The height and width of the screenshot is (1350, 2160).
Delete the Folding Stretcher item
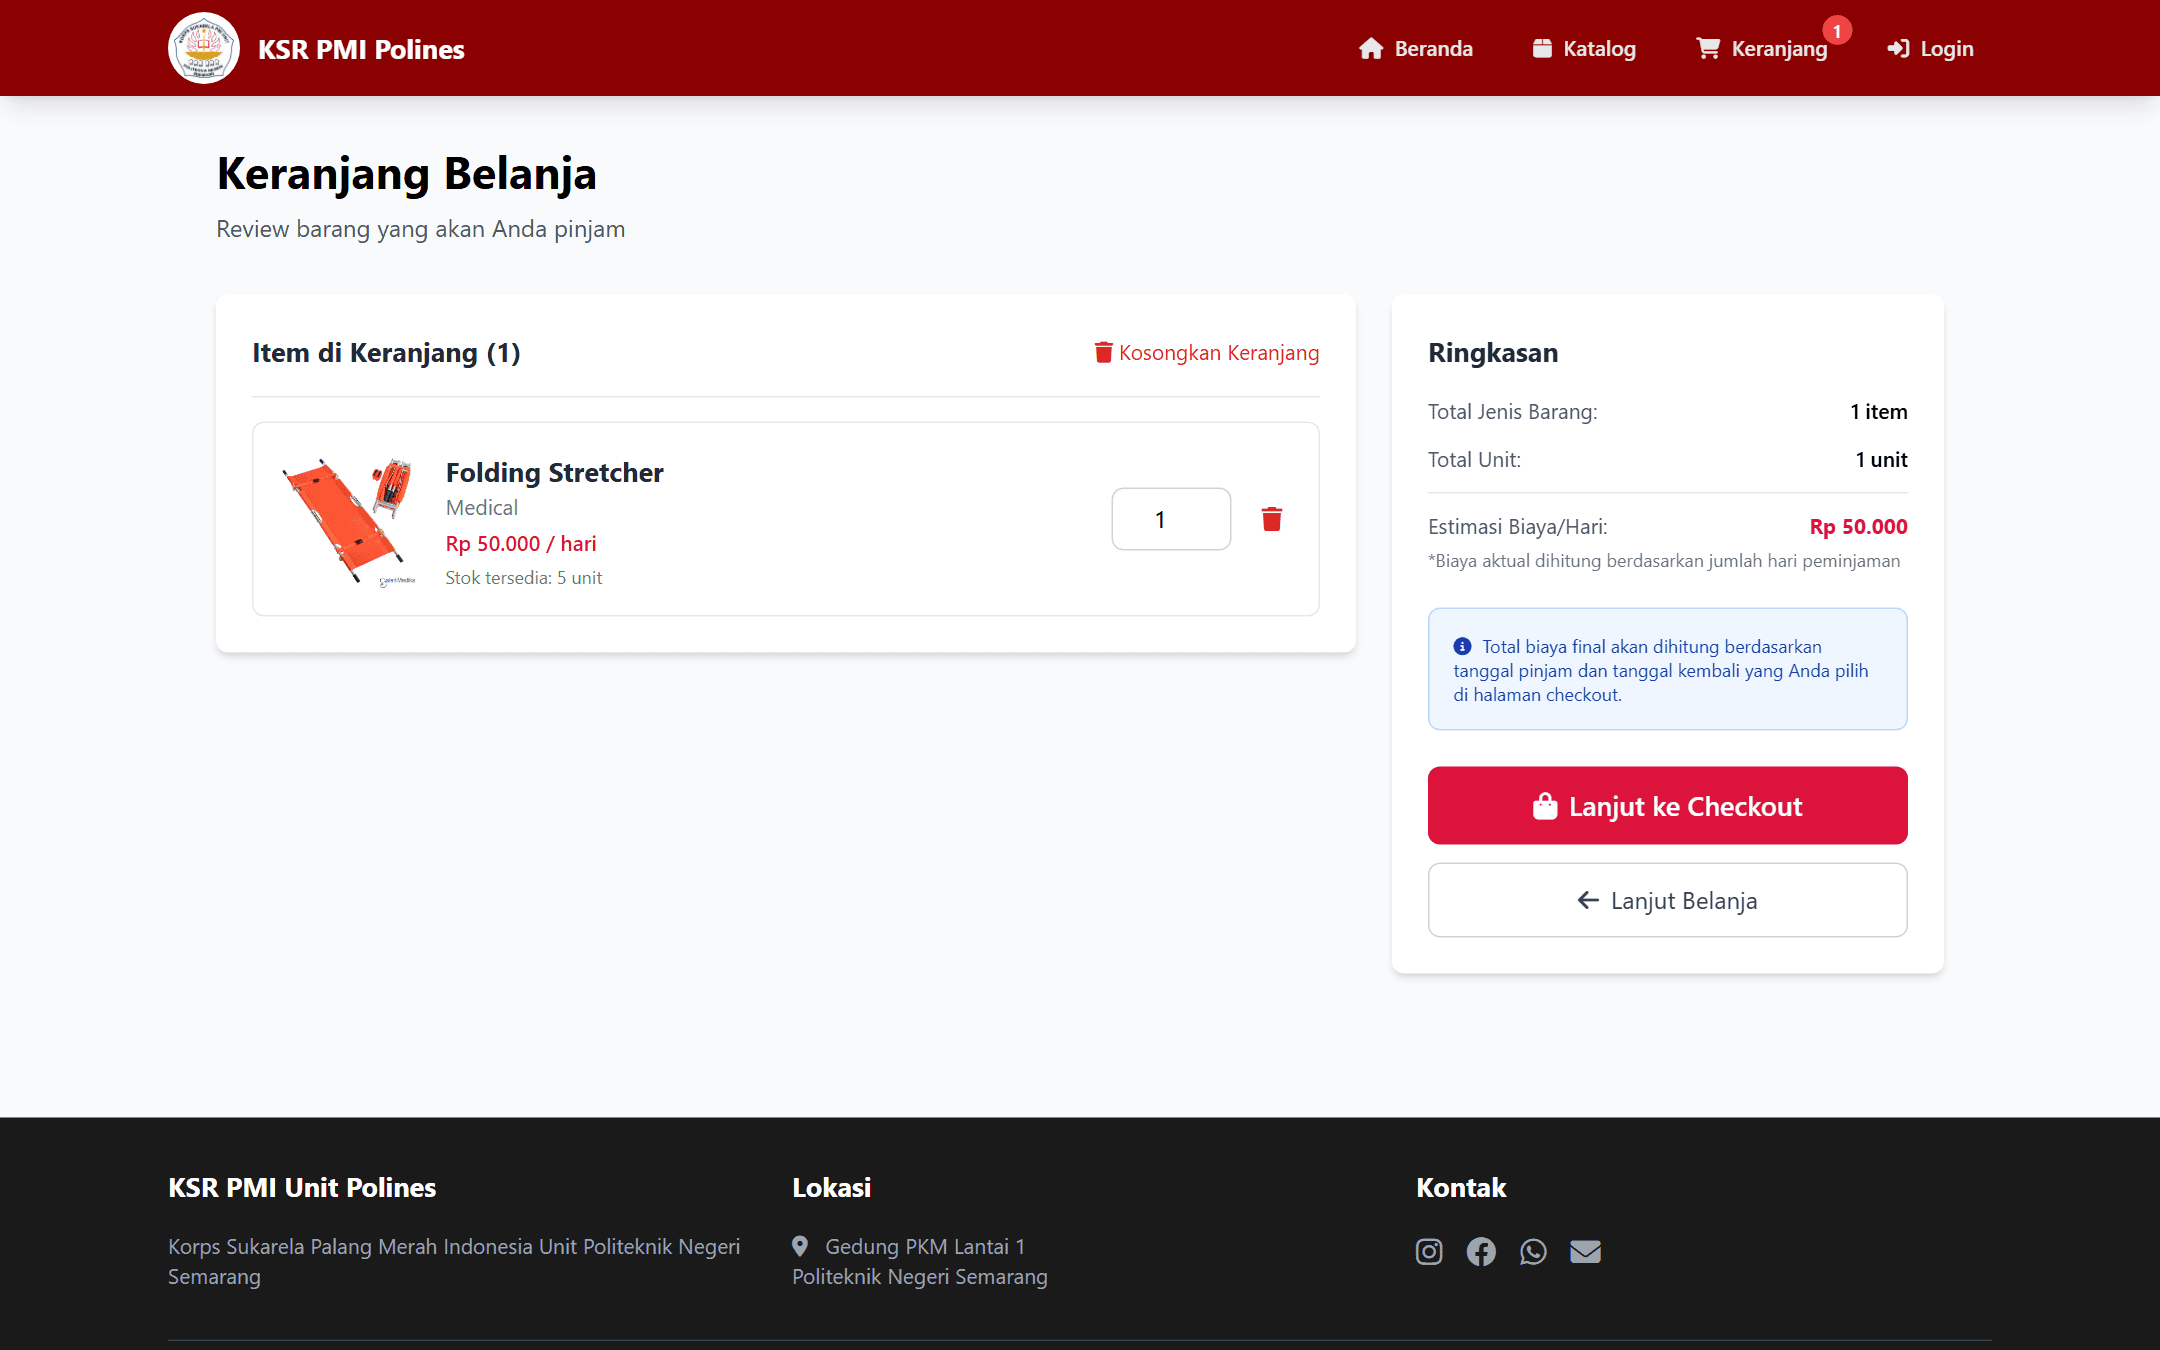click(1272, 519)
